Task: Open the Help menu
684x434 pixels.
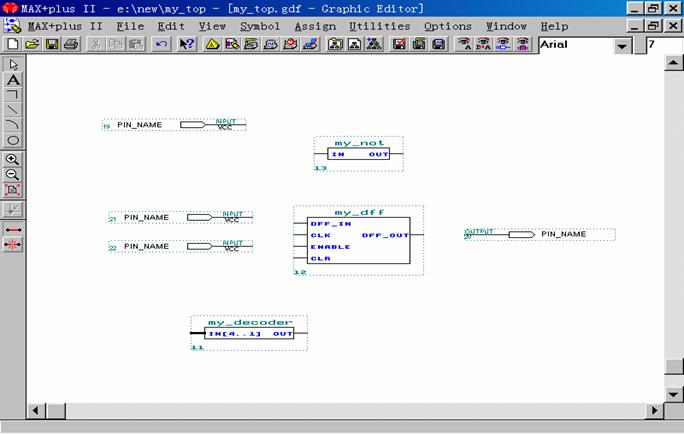Action: coord(554,26)
